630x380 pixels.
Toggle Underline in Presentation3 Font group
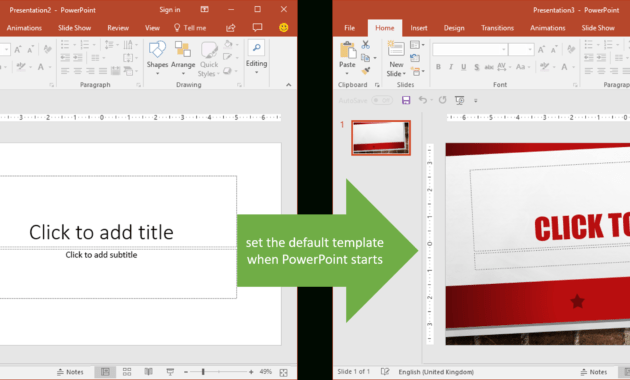pos(464,67)
